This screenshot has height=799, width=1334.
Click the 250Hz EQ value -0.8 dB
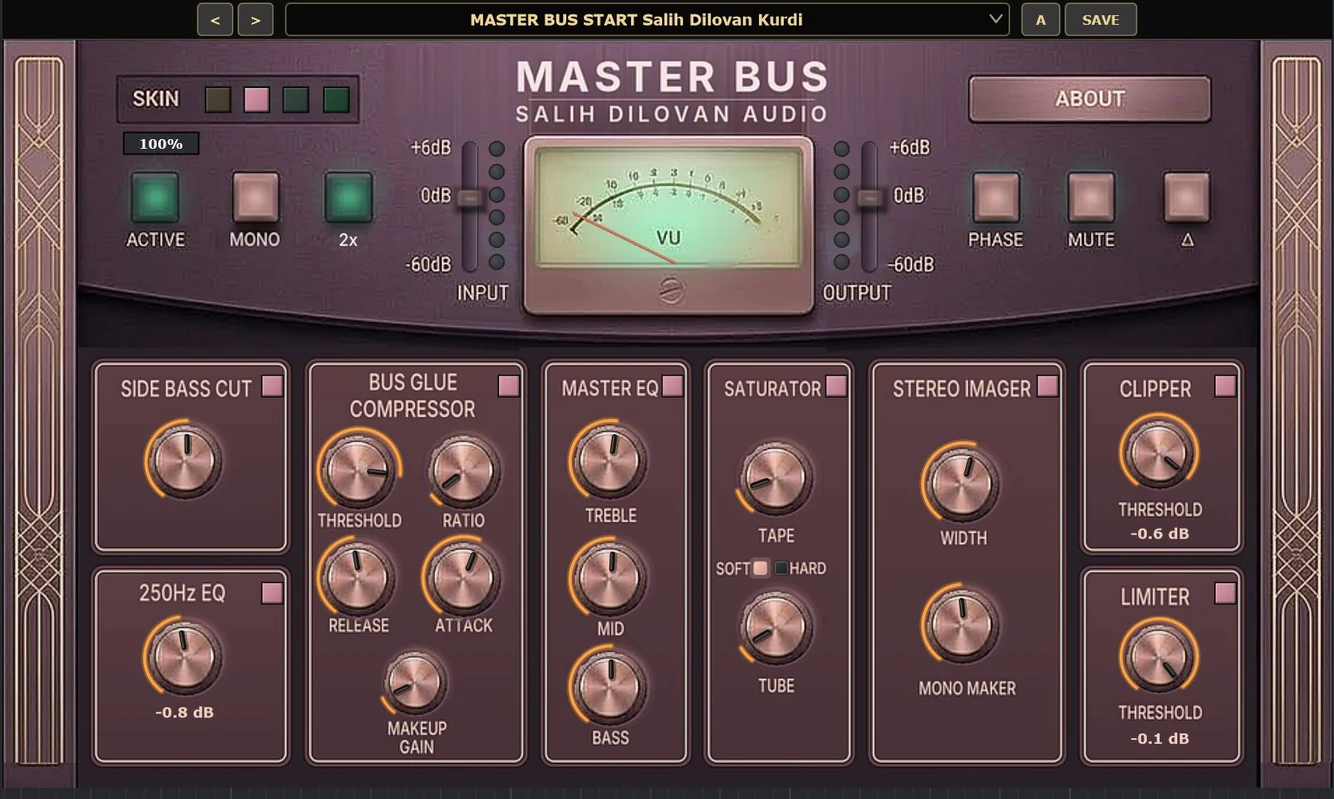[x=184, y=713]
